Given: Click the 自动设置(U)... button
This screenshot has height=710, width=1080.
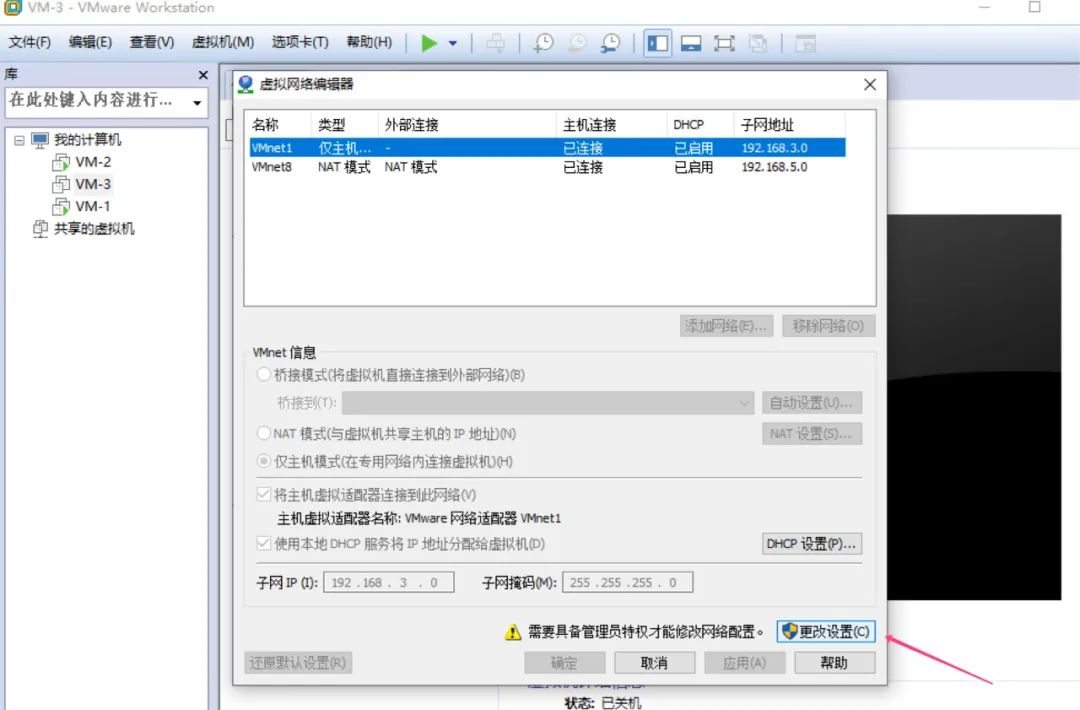Looking at the screenshot, I should (812, 403).
